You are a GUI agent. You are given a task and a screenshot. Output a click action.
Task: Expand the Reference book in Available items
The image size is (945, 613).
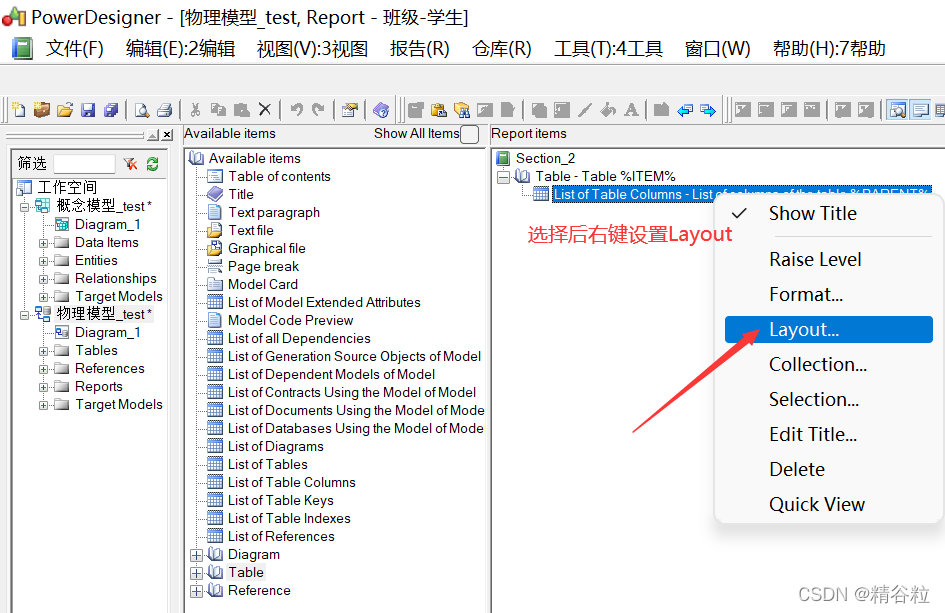(x=196, y=591)
